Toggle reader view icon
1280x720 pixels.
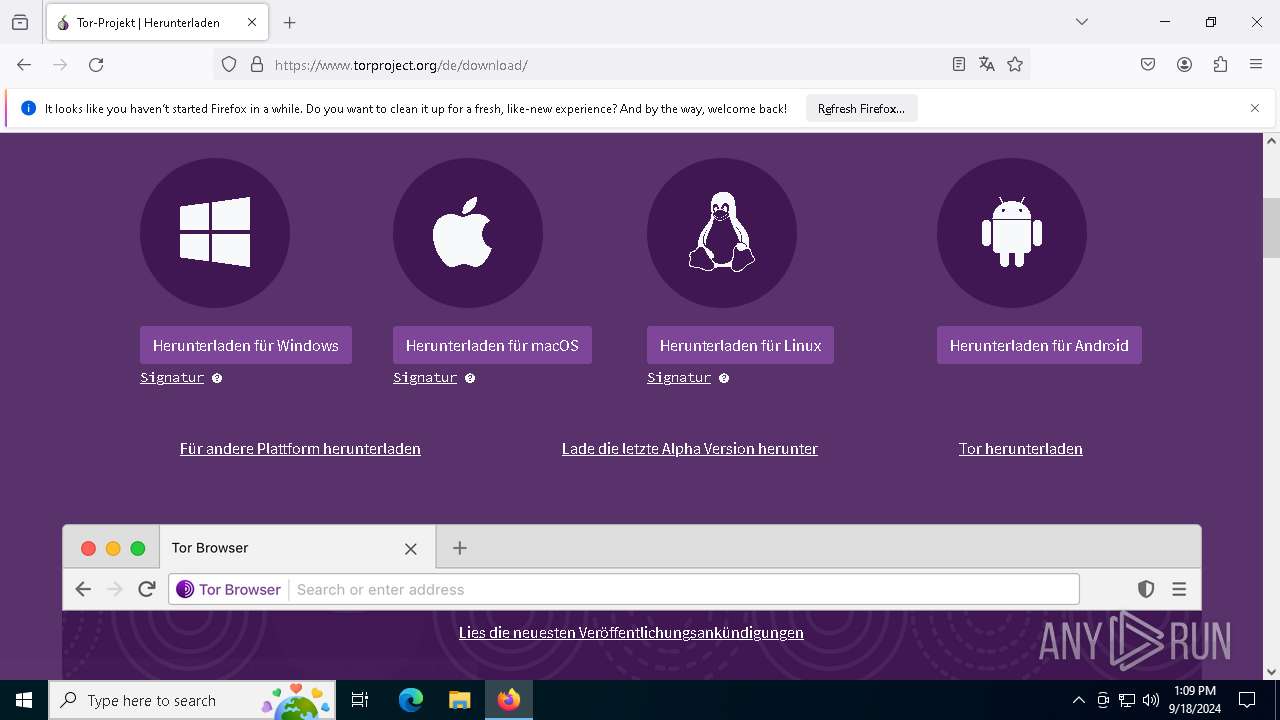[959, 65]
